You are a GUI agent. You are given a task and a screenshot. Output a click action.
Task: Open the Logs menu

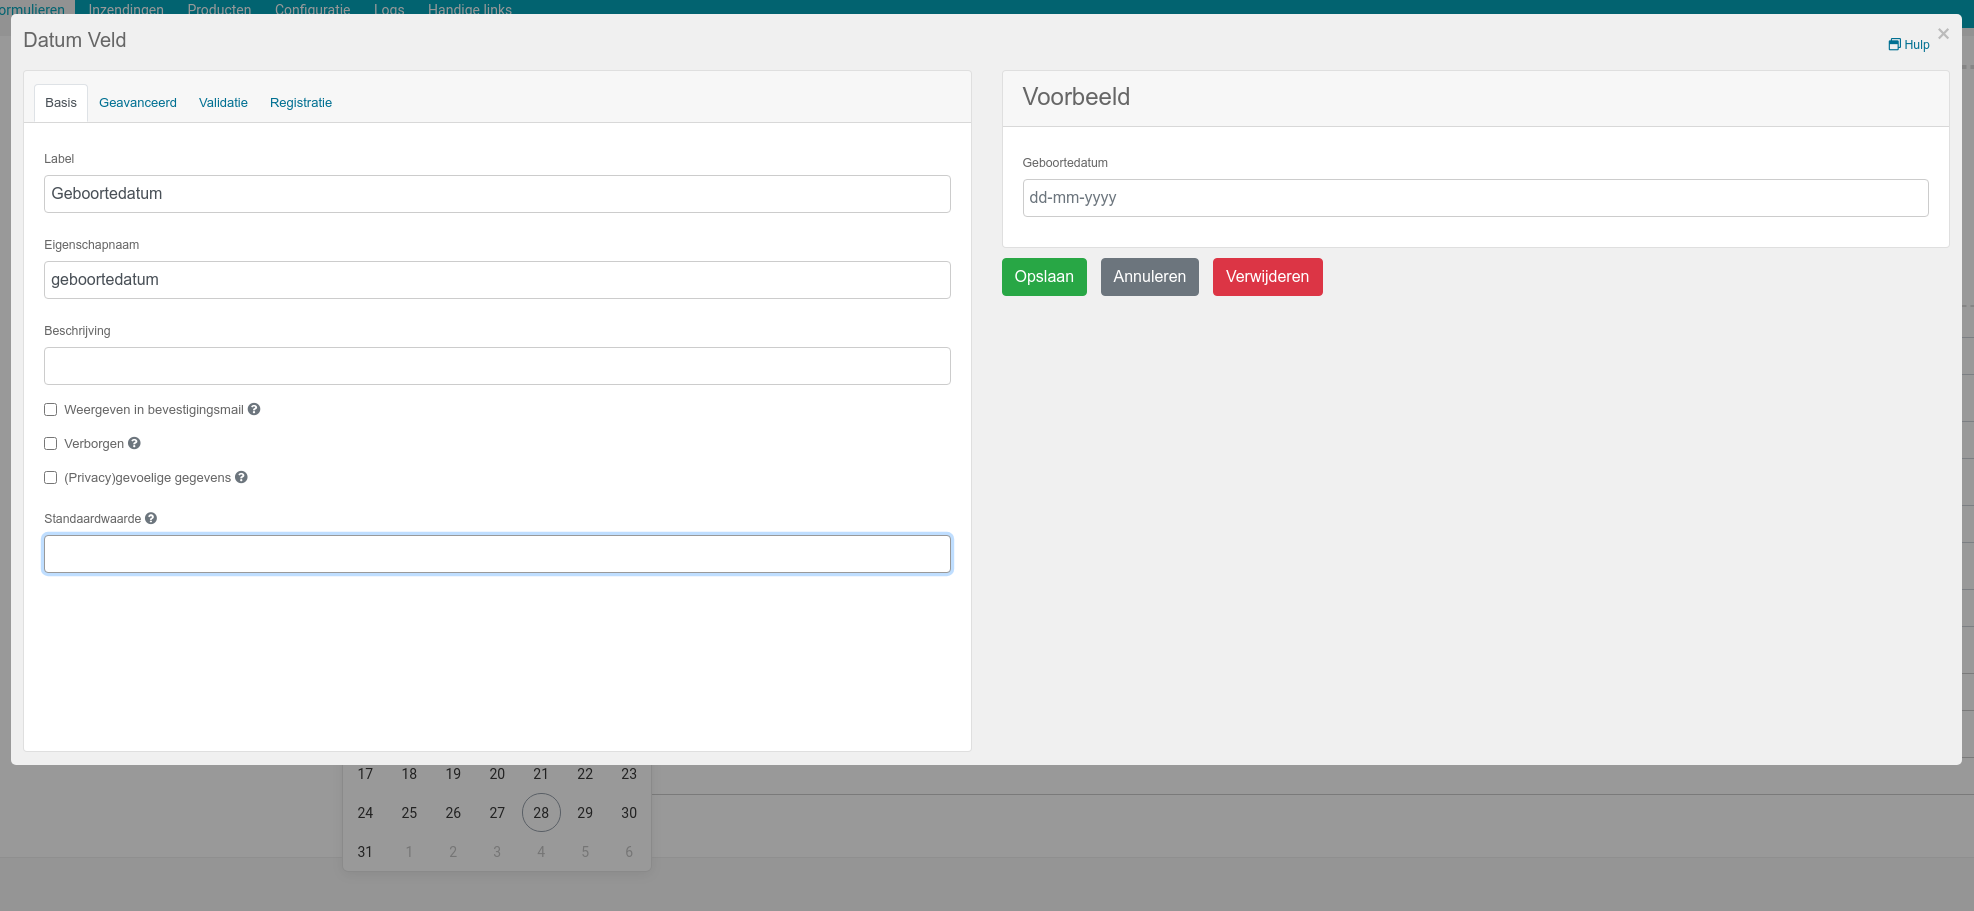click(x=388, y=9)
